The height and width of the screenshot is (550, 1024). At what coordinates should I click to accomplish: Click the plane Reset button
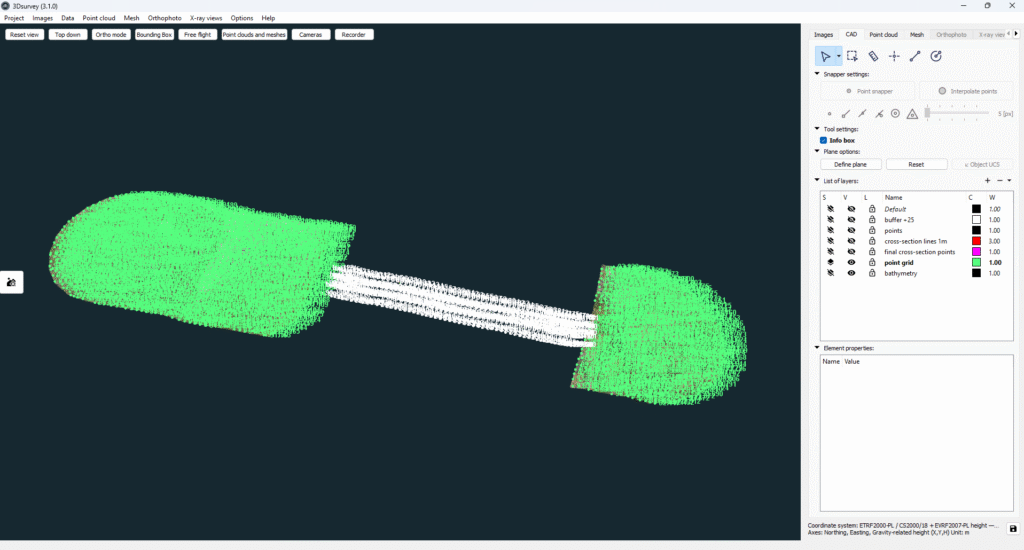916,165
